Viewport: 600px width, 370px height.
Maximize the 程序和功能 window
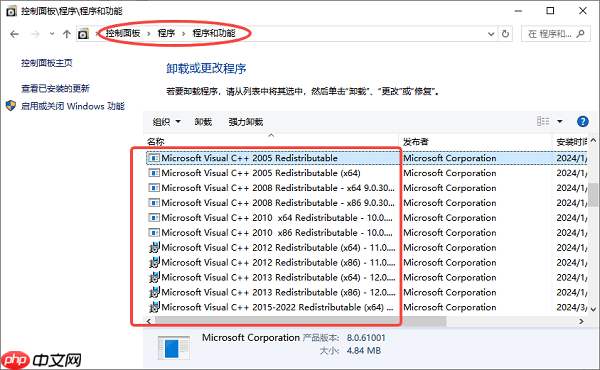[550, 11]
